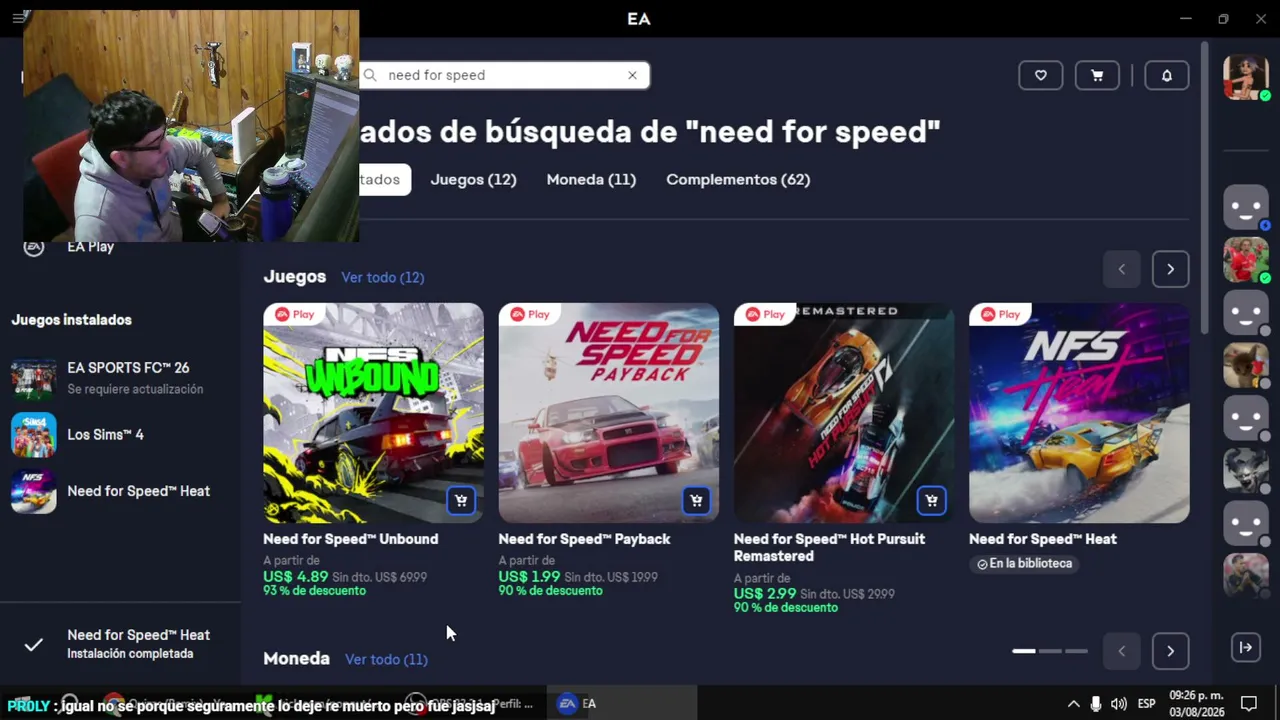Show the next page of Moneda results
Viewport: 1280px width, 720px height.
1170,651
